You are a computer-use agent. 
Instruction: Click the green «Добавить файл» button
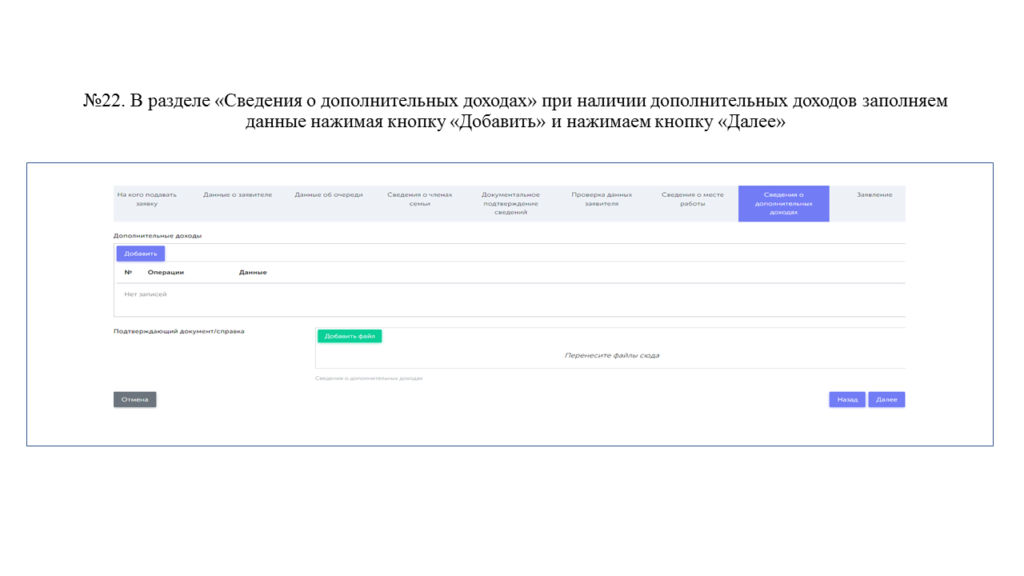pos(349,337)
